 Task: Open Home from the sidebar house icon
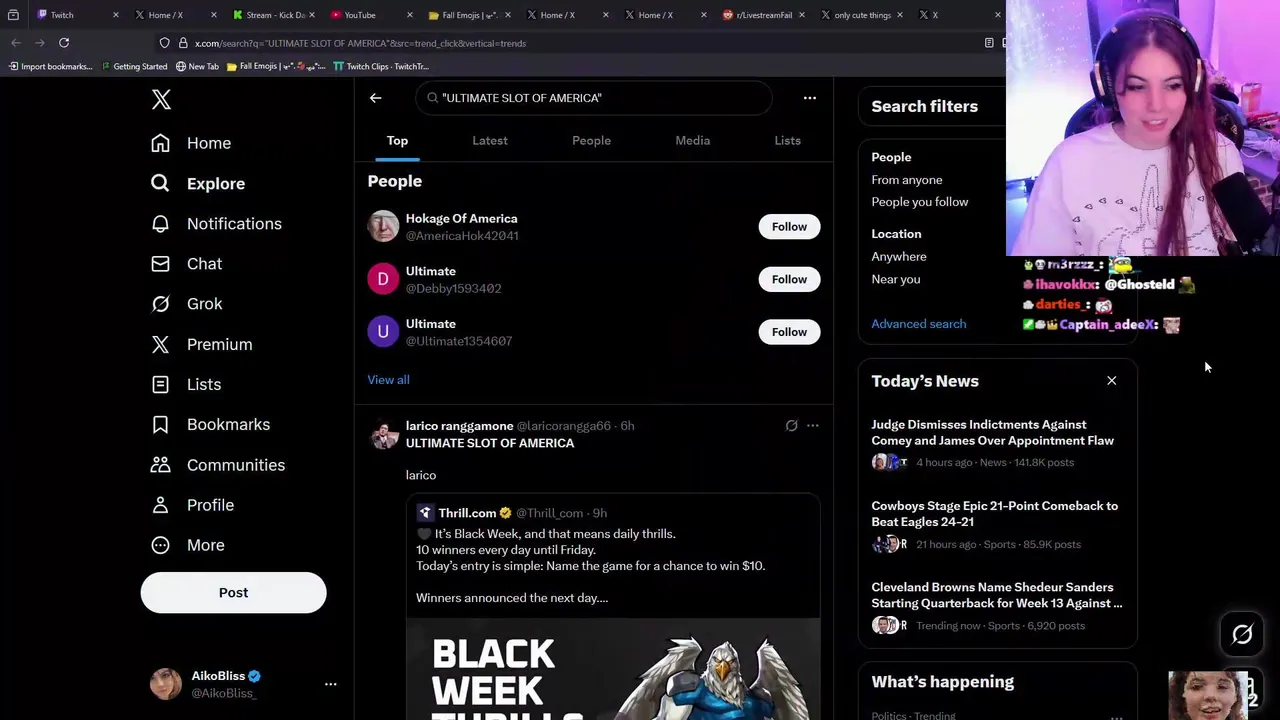click(160, 143)
